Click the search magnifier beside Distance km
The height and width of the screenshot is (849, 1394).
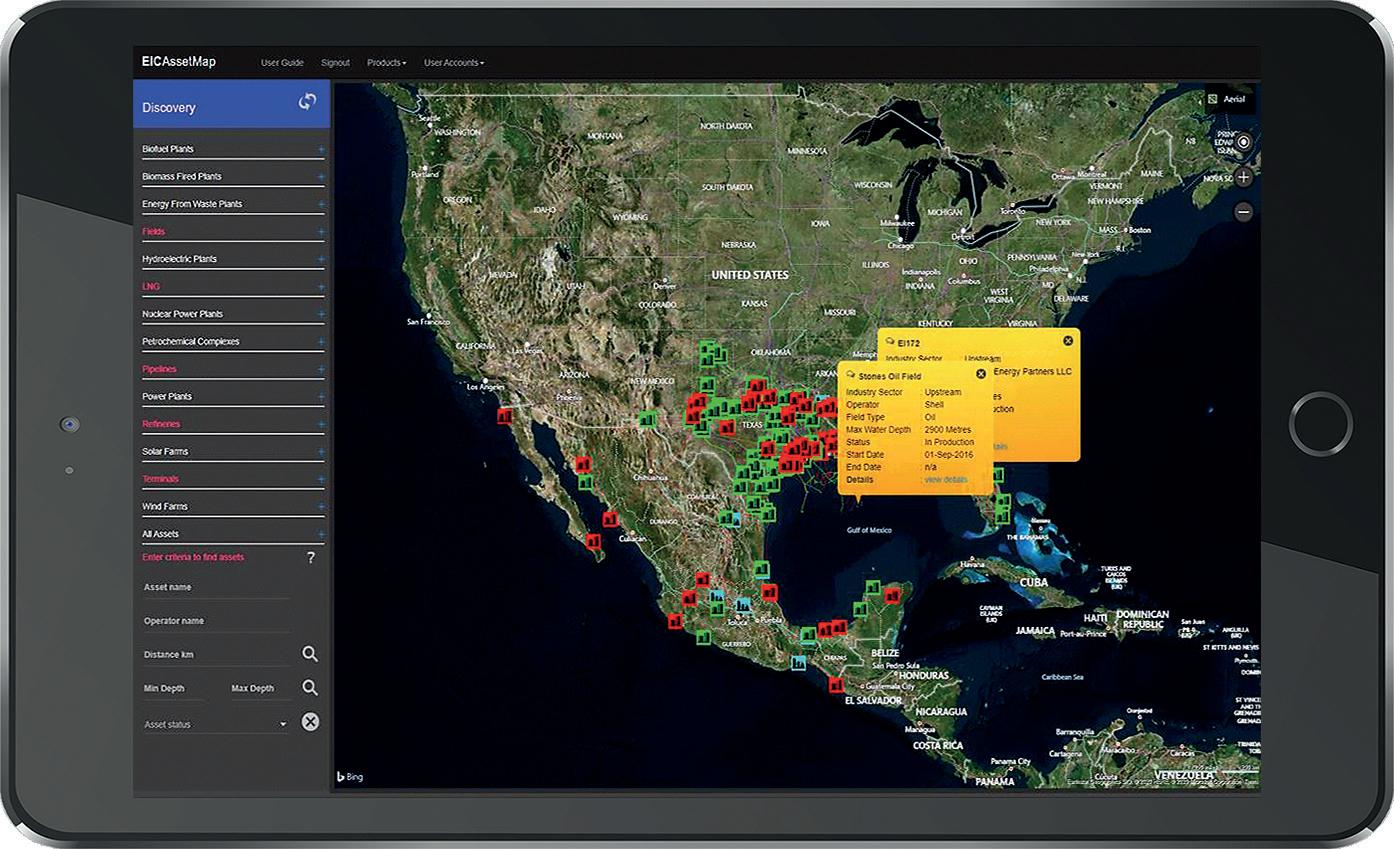310,654
